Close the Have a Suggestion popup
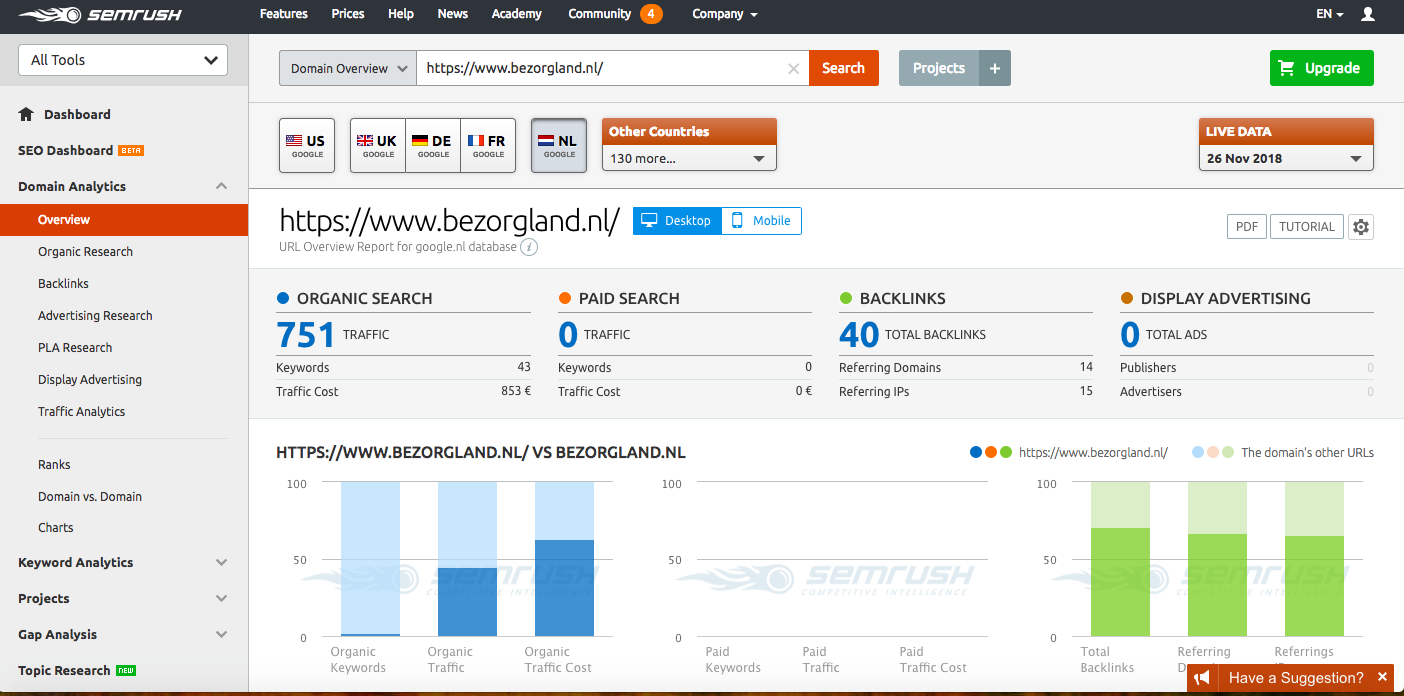The height and width of the screenshot is (696, 1404). (1383, 677)
